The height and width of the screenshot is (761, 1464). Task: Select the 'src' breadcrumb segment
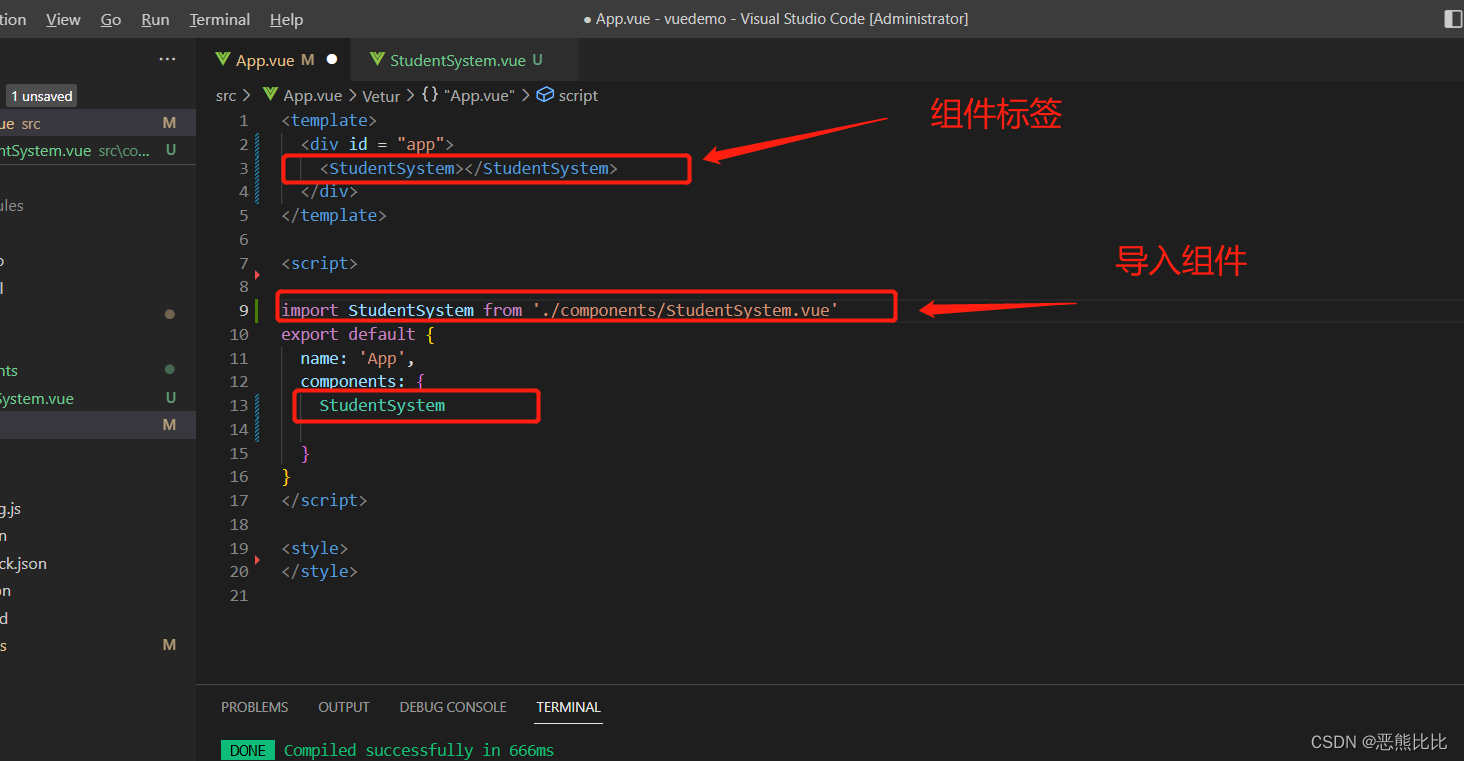tap(226, 95)
